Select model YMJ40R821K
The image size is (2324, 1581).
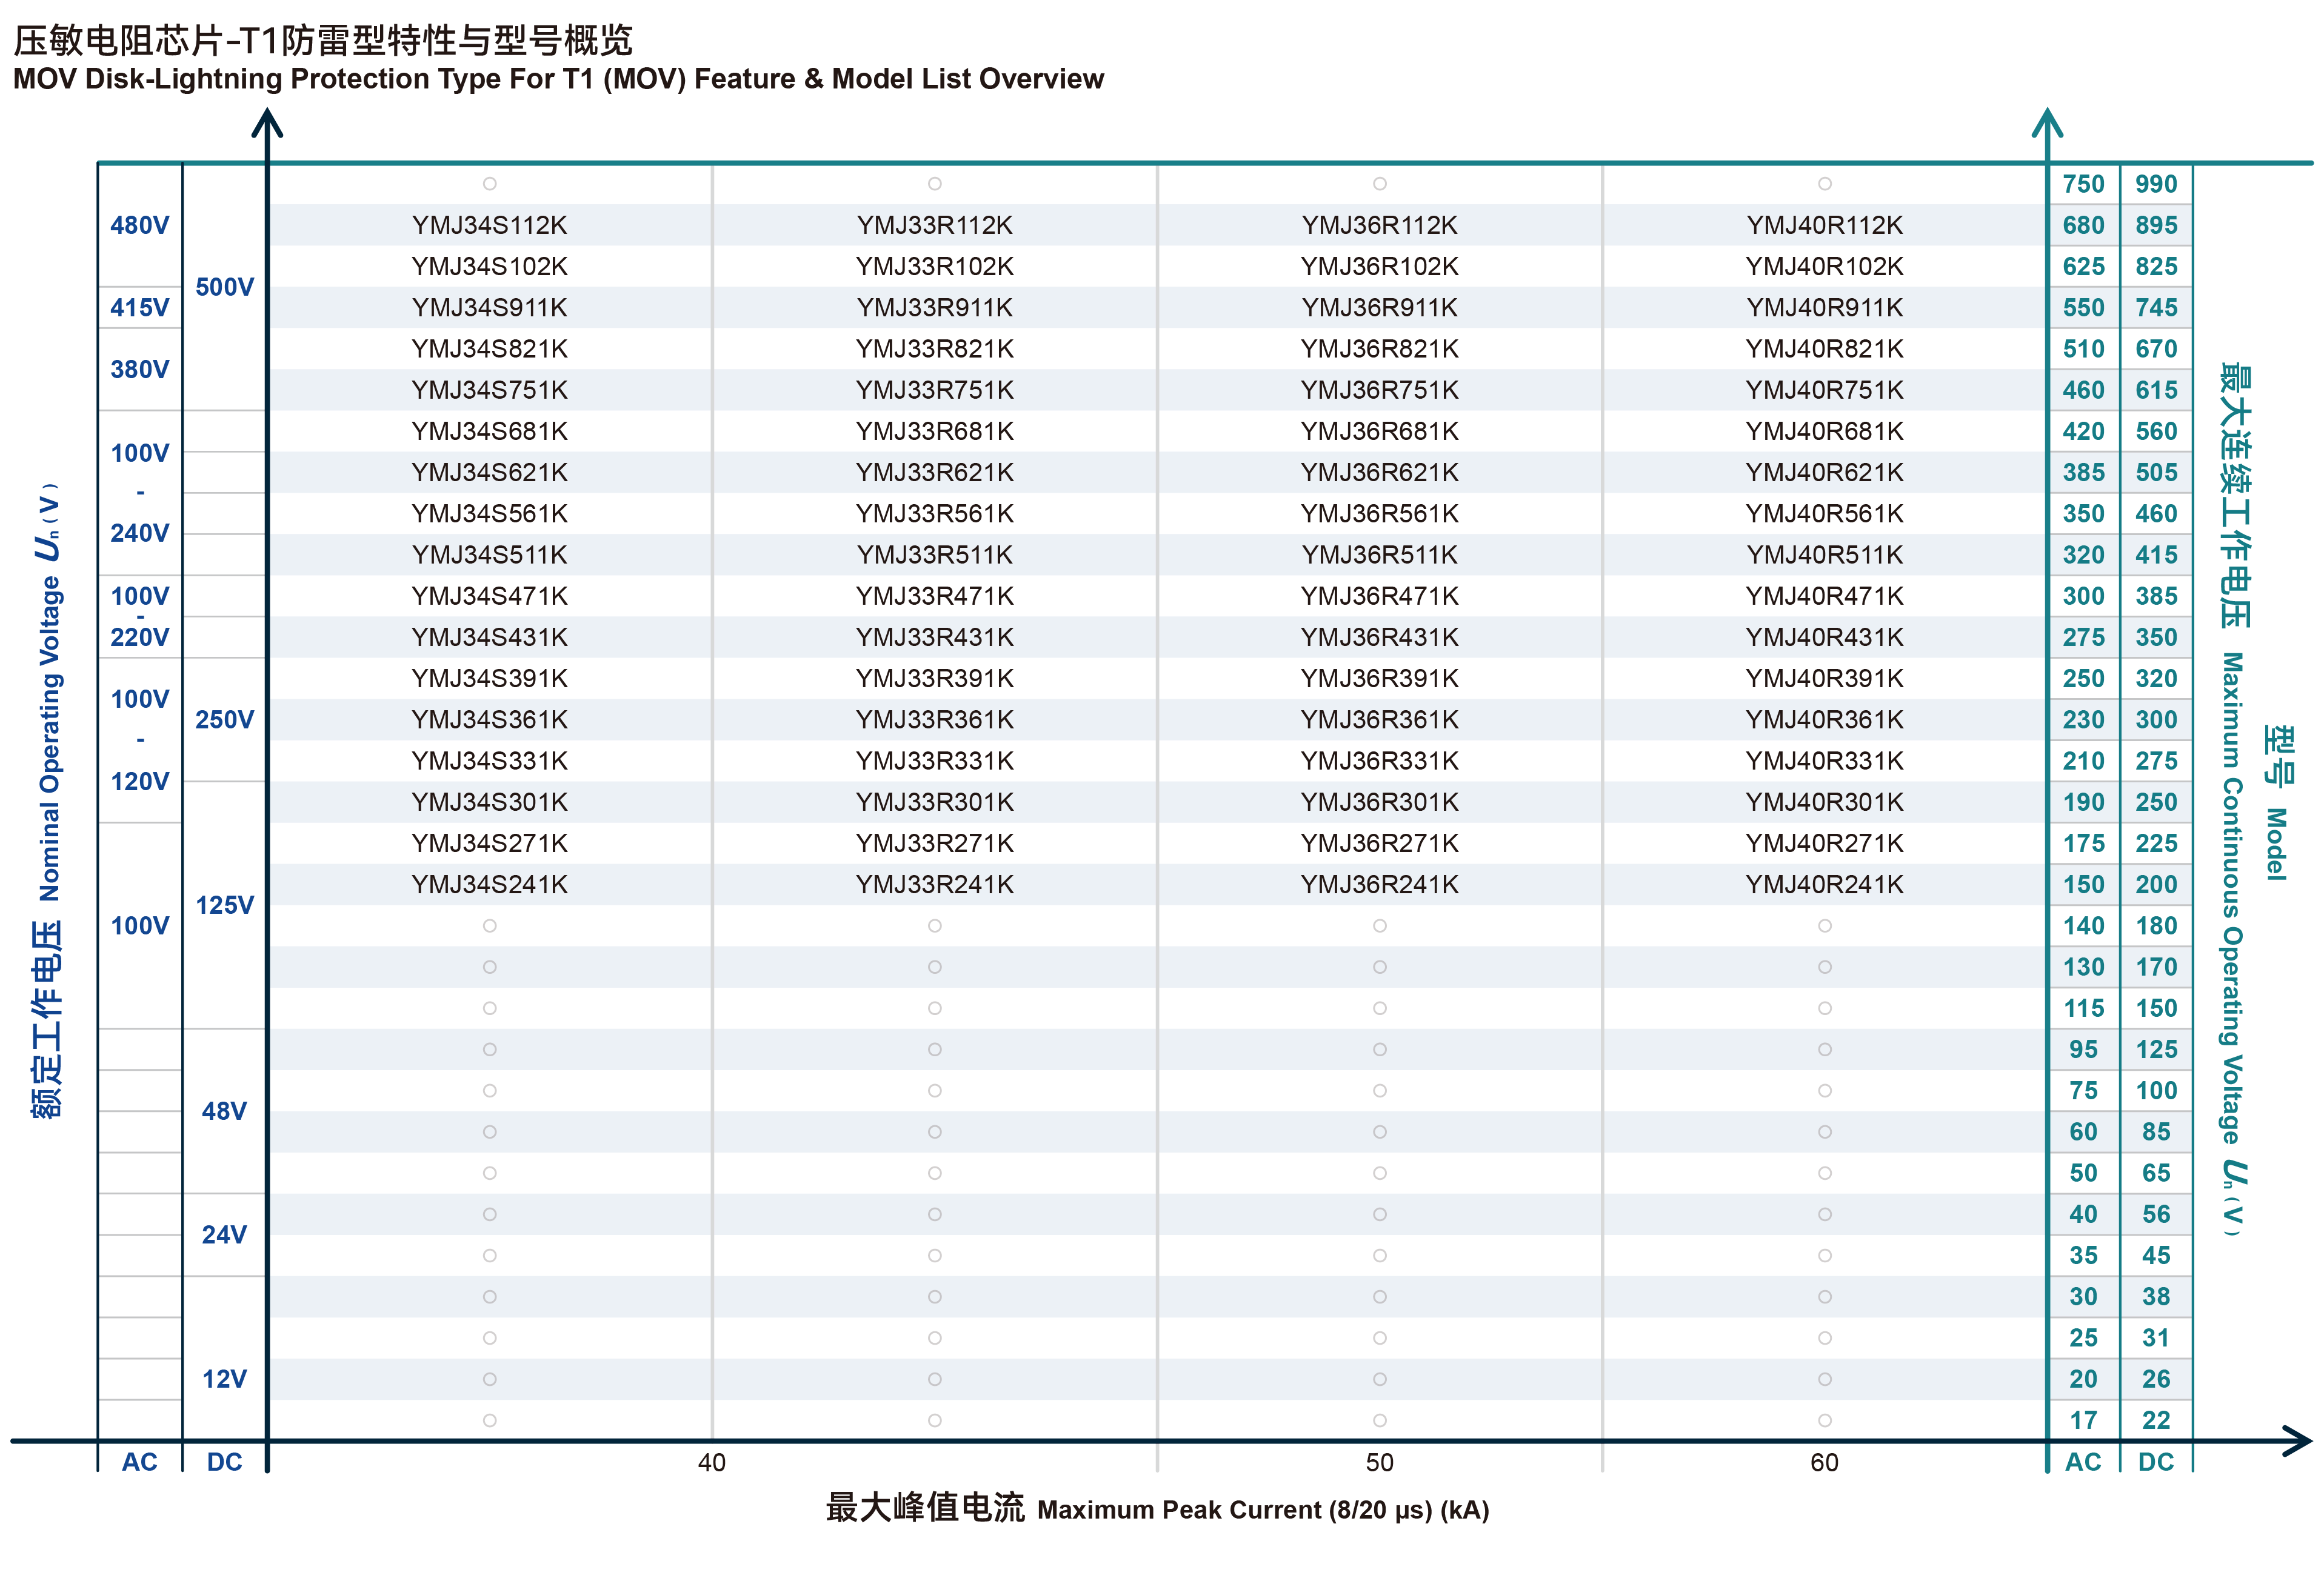(1824, 348)
